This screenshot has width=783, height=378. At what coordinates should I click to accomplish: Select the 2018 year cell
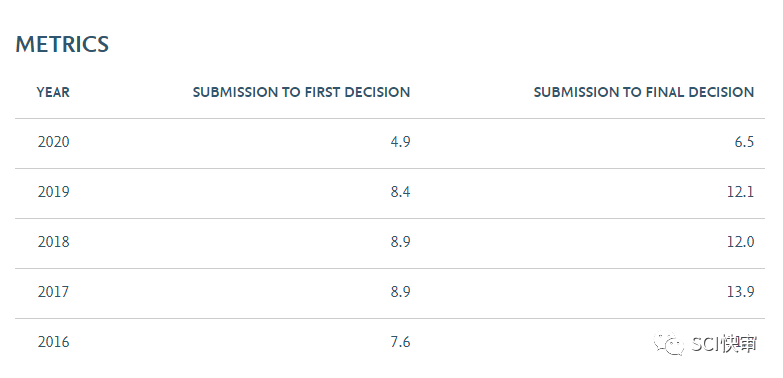tap(53, 242)
